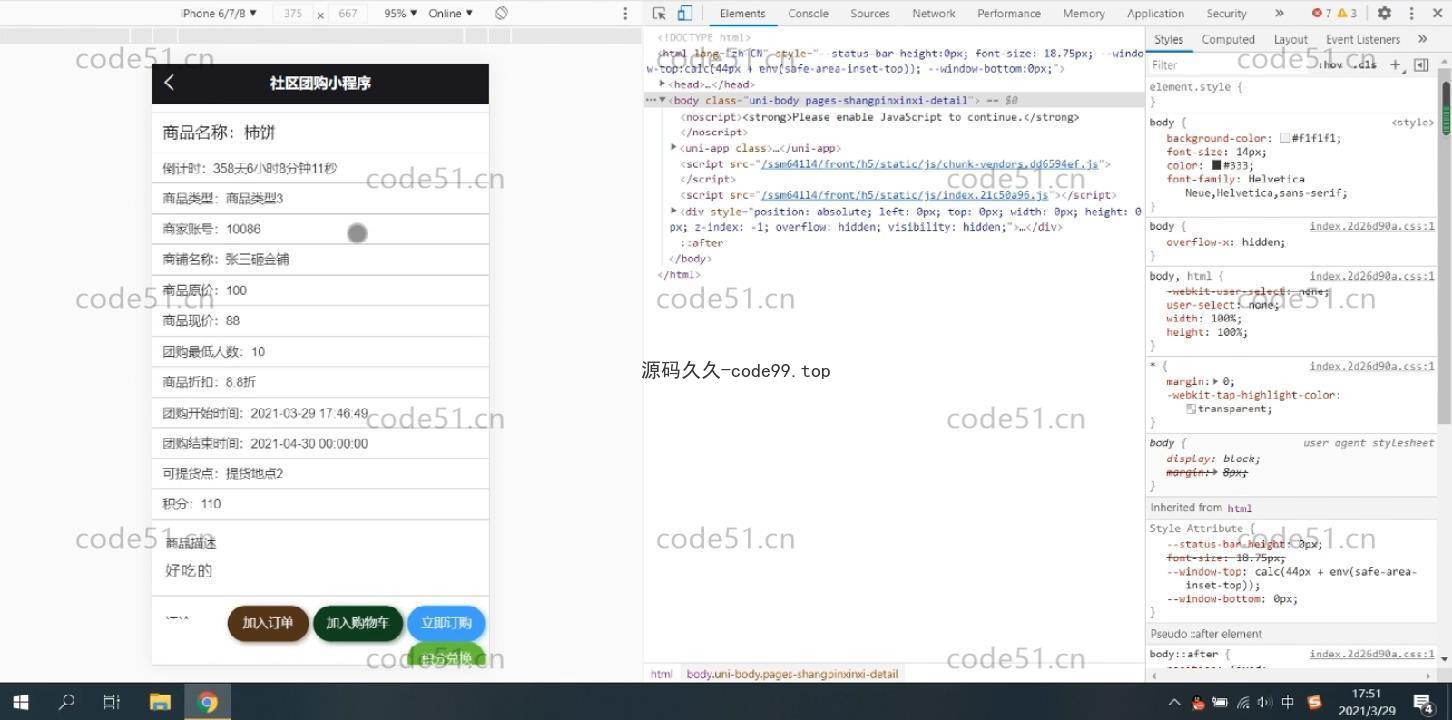This screenshot has width=1452, height=720.
Task: Toggle the device toolbar icon
Action: (685, 13)
